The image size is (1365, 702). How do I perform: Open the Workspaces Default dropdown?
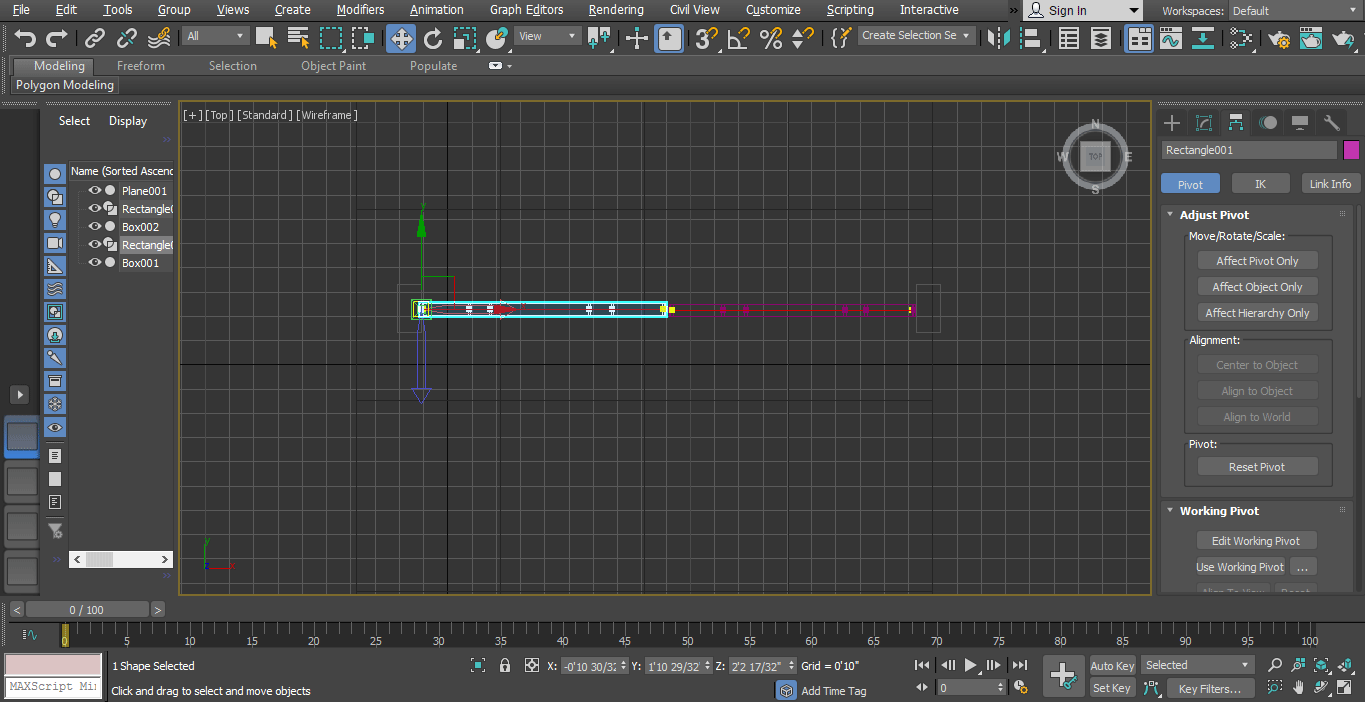[x=1294, y=11]
